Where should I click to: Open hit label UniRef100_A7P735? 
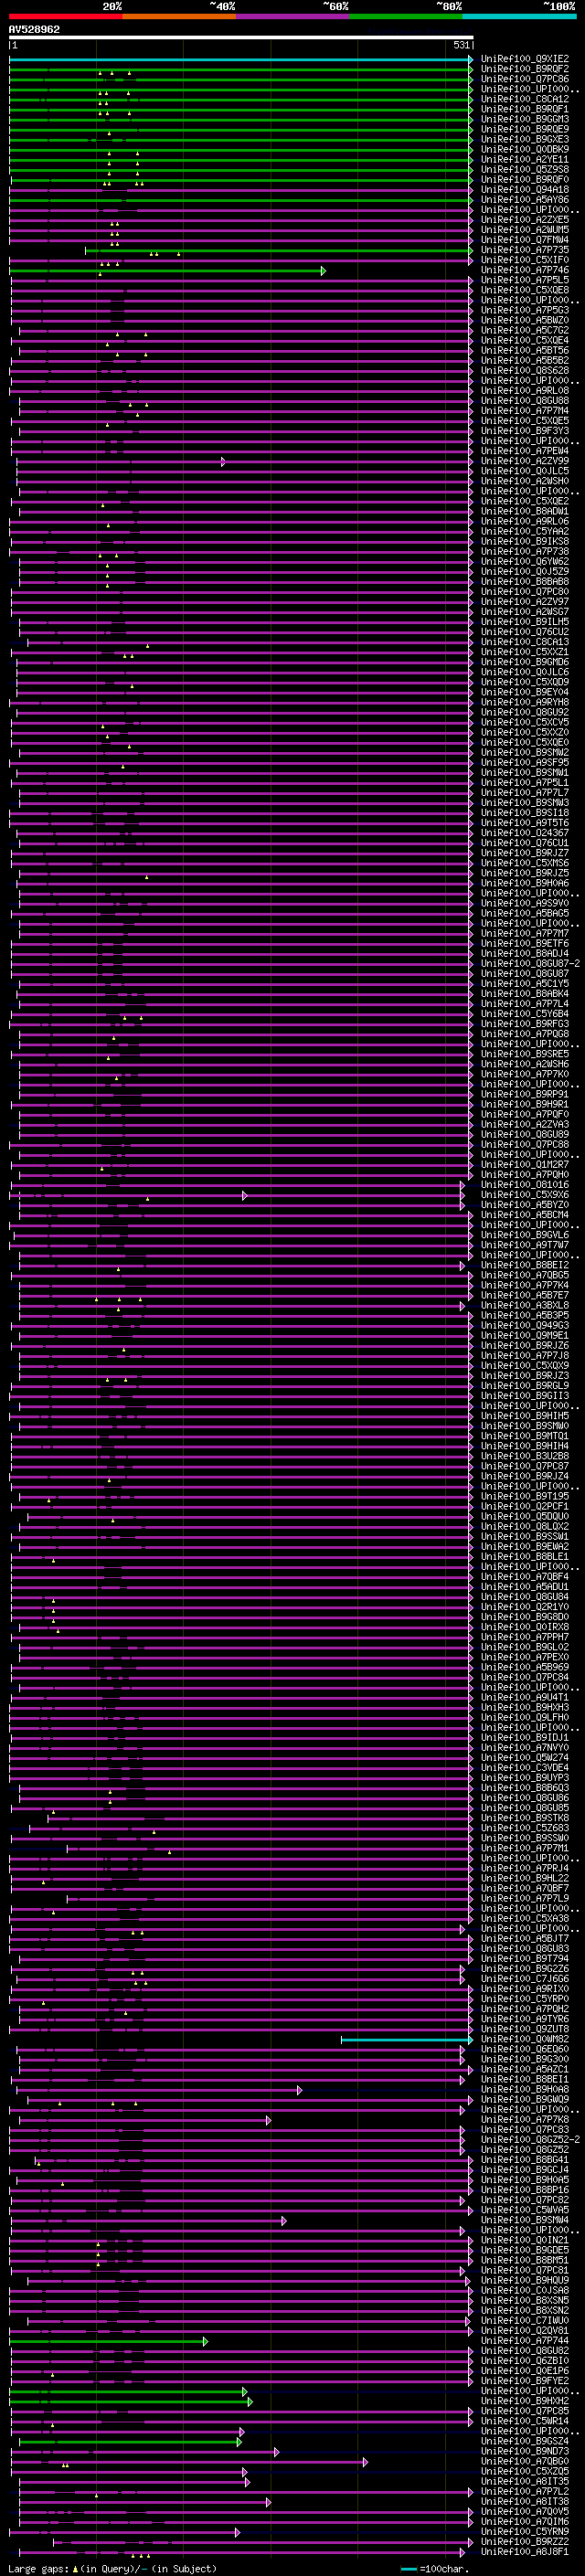525,250
